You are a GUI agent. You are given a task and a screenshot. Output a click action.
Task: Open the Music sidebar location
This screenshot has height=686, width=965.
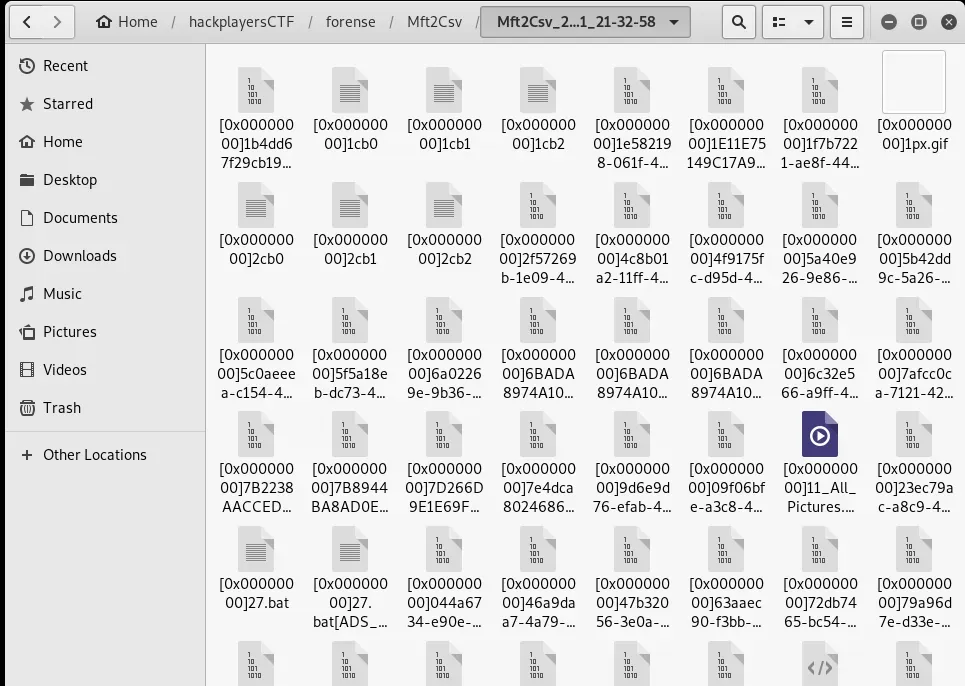point(62,294)
